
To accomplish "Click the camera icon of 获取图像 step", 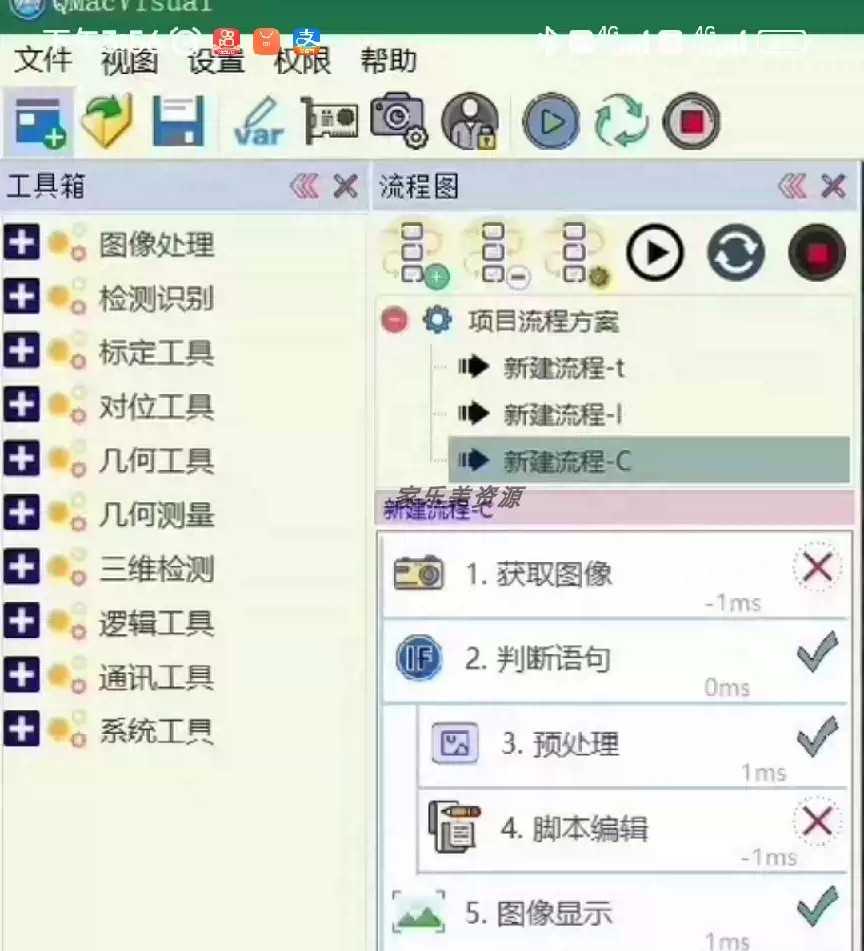I will [418, 572].
